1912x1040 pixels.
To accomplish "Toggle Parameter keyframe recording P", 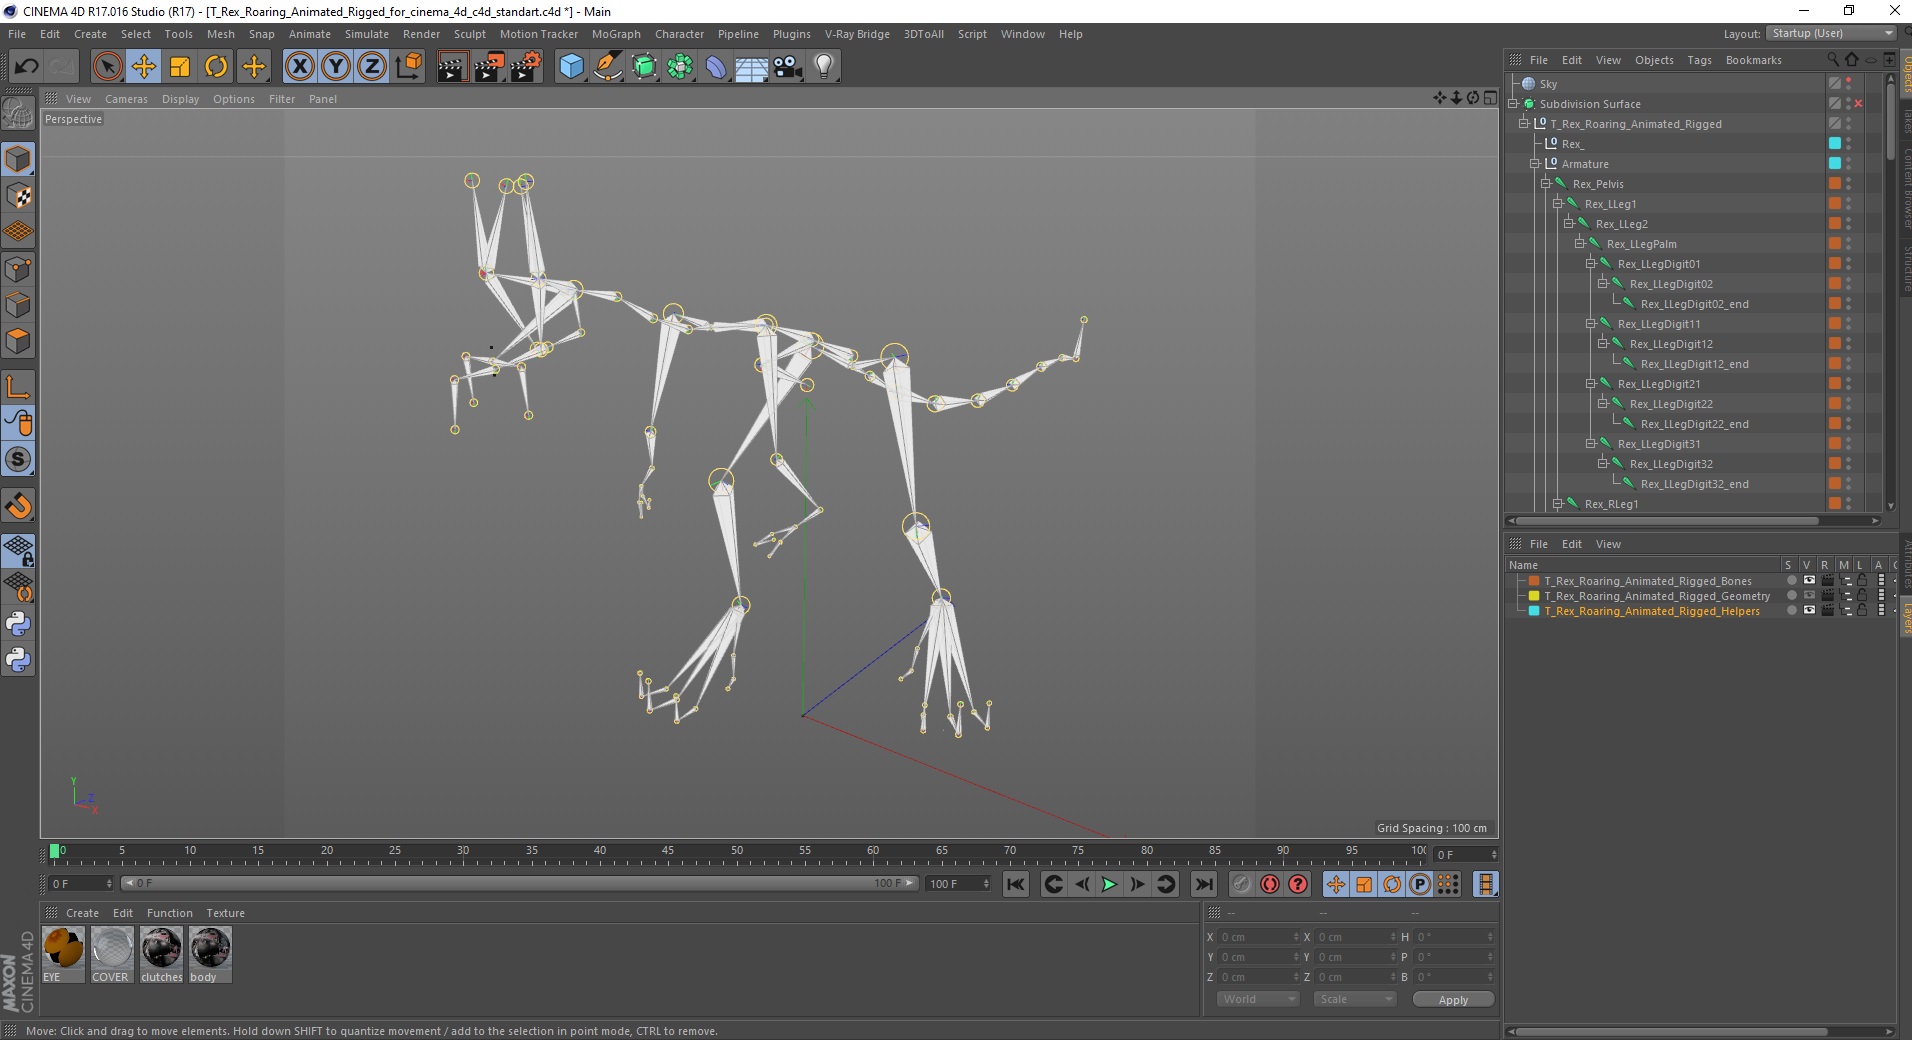I will point(1420,884).
